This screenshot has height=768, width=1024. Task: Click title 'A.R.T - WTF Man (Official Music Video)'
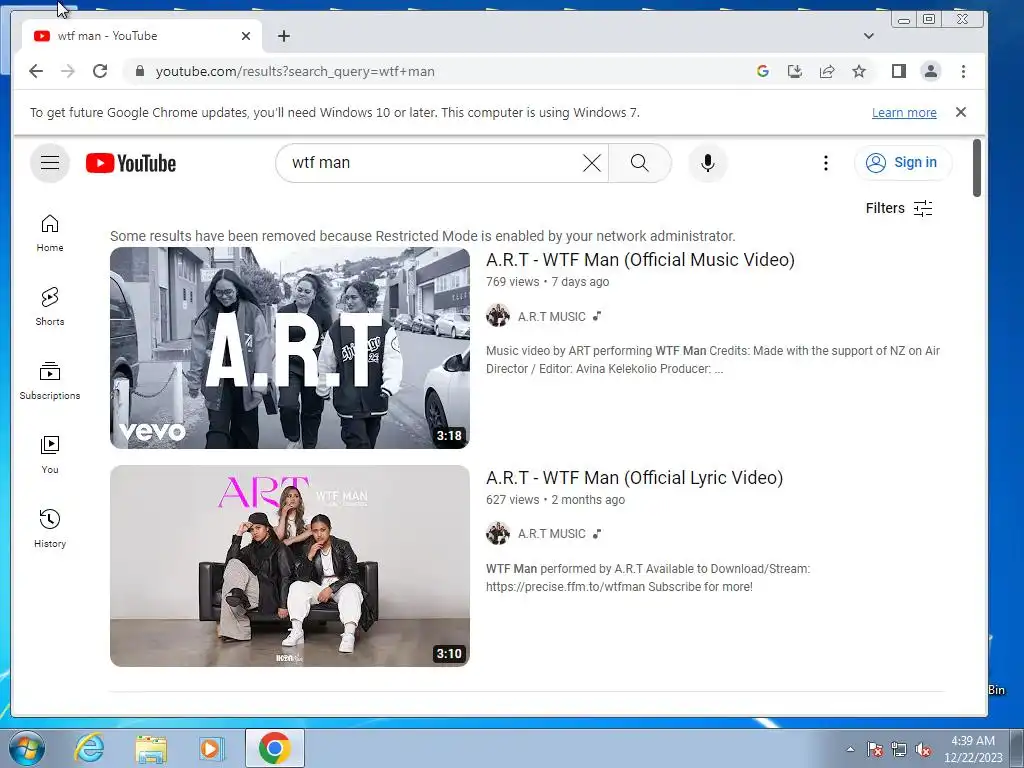(x=640, y=260)
